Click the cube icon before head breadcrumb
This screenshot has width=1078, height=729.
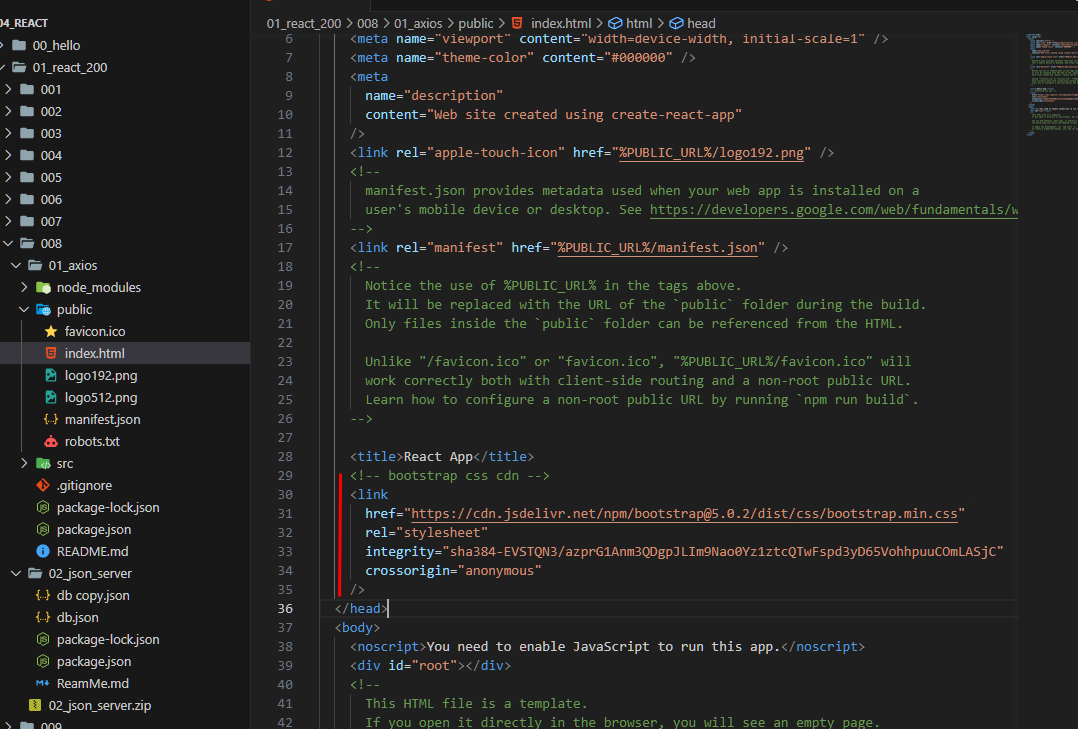[x=676, y=23]
